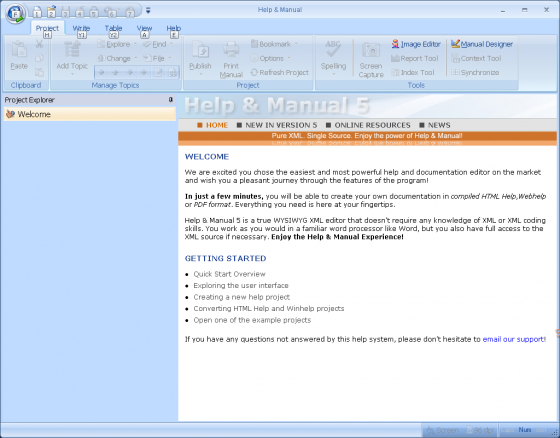Follow the email our support link

click(x=513, y=339)
